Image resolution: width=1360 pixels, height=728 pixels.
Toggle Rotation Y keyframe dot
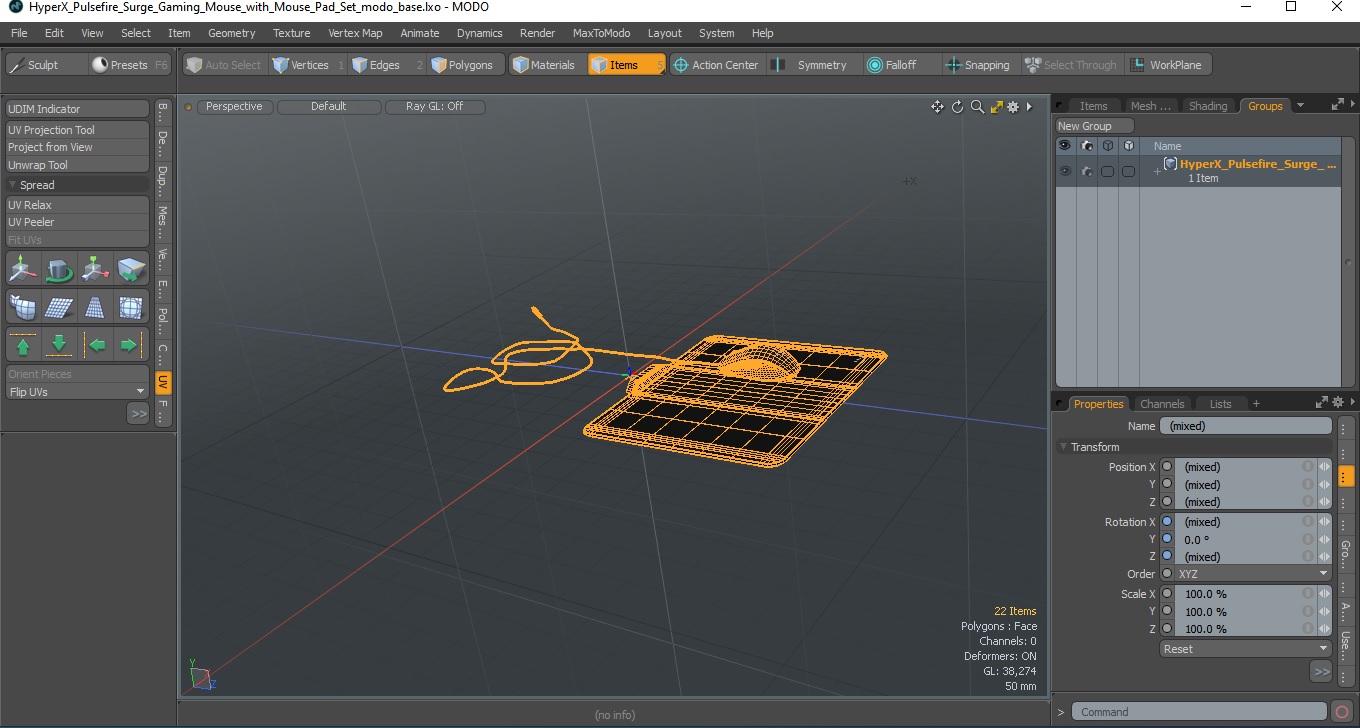point(1166,539)
